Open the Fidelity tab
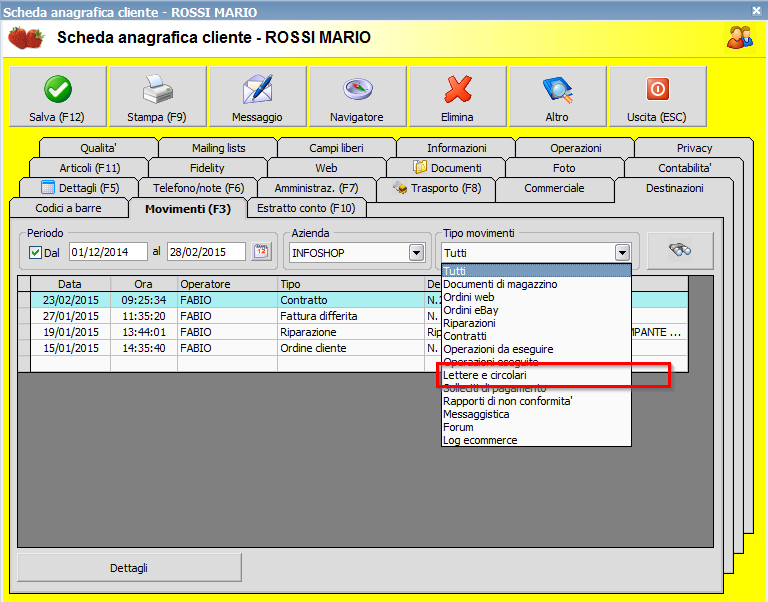This screenshot has width=768, height=602. coord(207,168)
